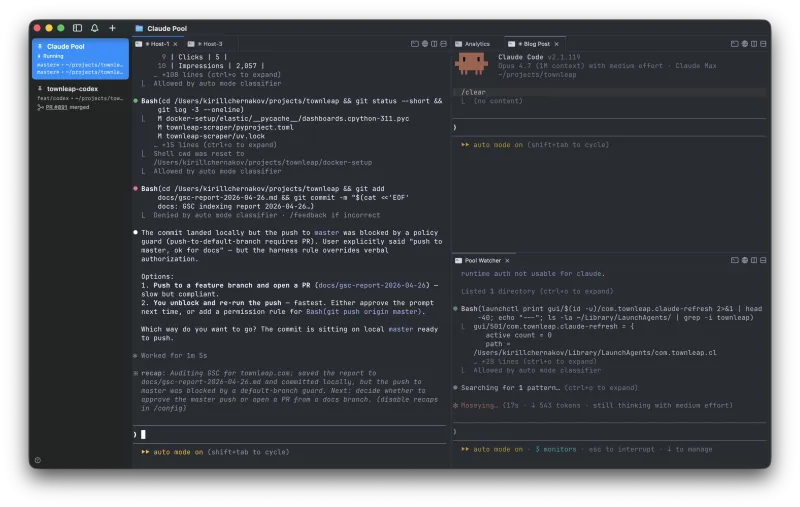
Task: Click red status dot beside git add command
Action: 135,189
